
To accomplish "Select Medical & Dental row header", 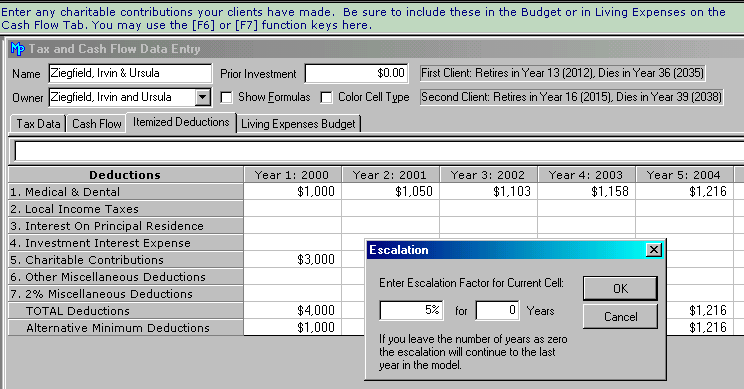I will [126, 192].
